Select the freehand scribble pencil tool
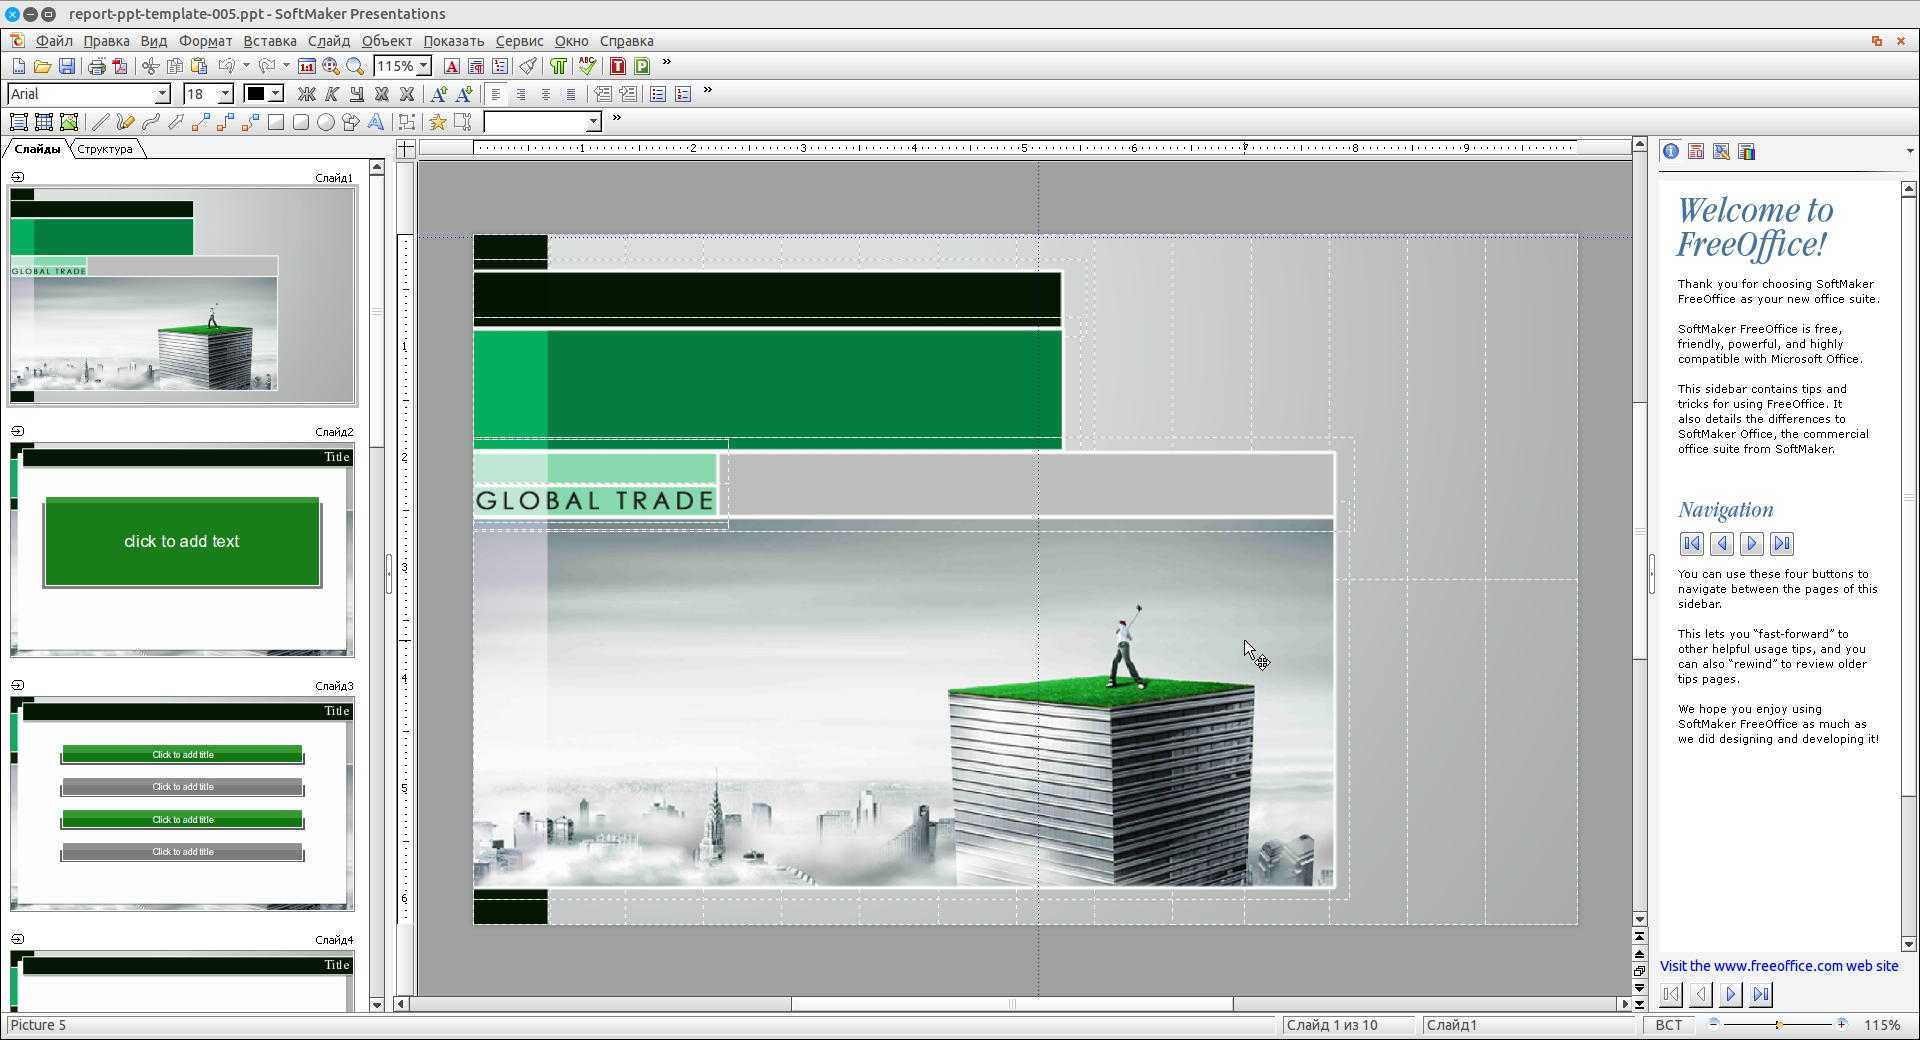Image resolution: width=1920 pixels, height=1040 pixels. click(125, 122)
